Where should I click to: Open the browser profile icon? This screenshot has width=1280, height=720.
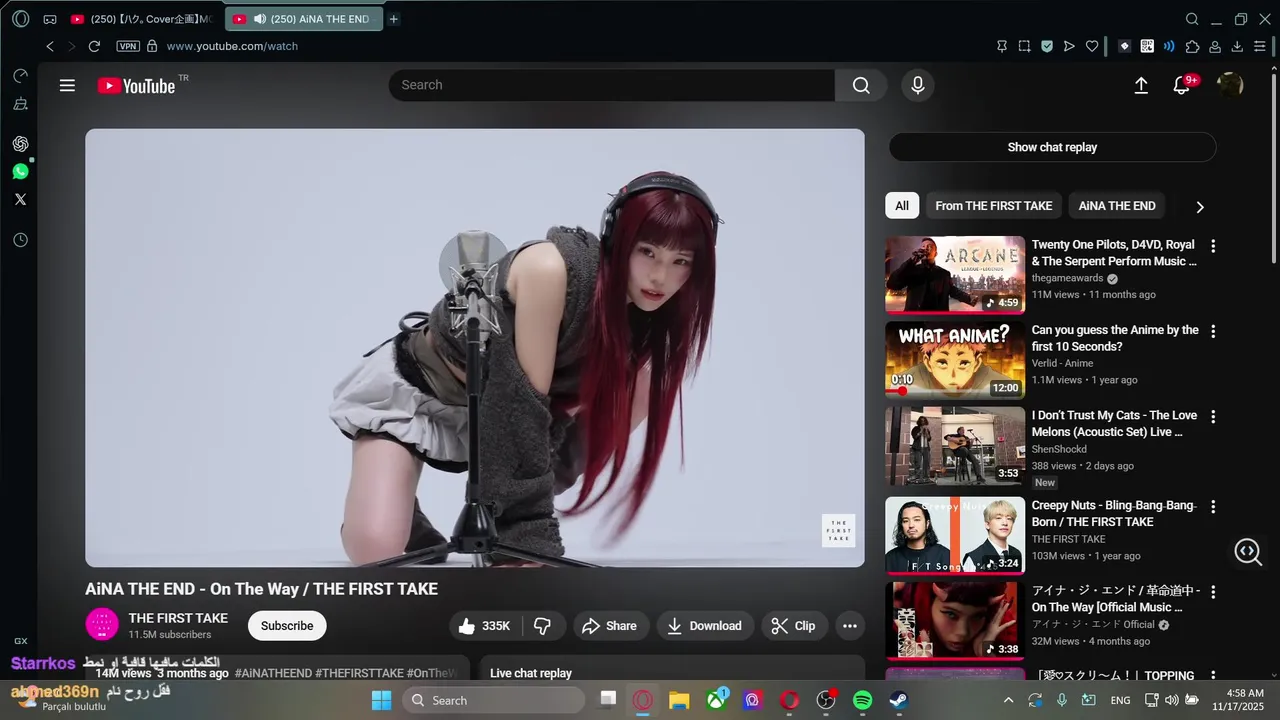[x=1215, y=46]
